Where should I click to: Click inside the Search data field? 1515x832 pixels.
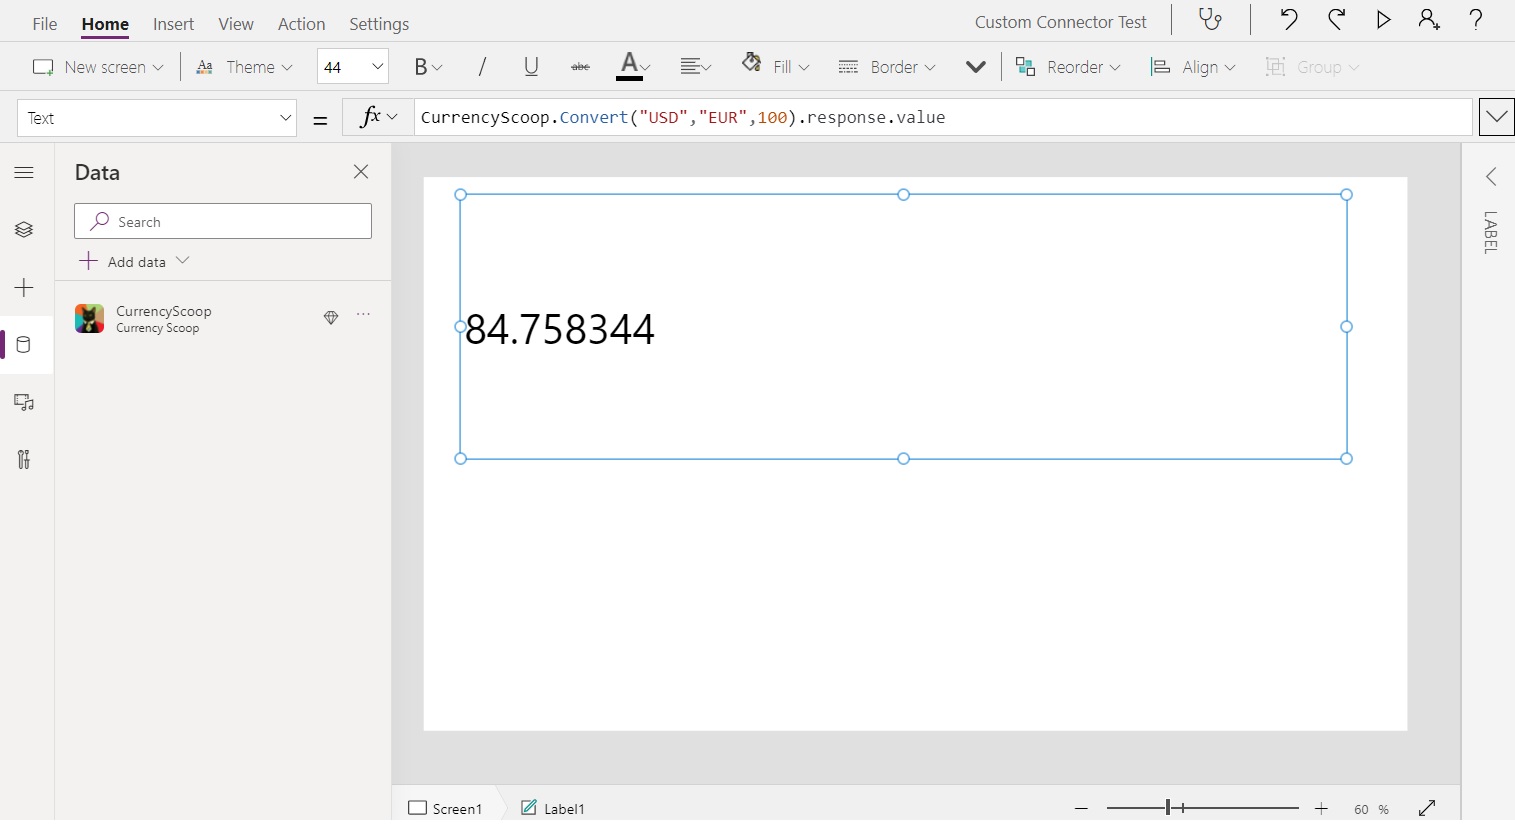coord(222,221)
